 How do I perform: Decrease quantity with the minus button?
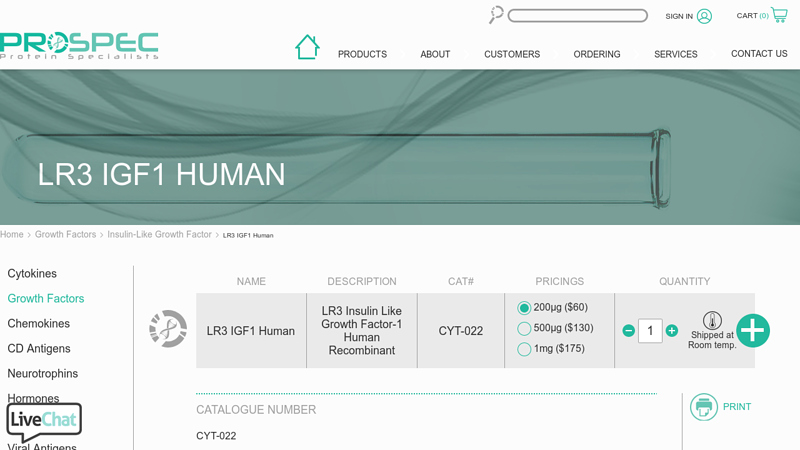[628, 331]
